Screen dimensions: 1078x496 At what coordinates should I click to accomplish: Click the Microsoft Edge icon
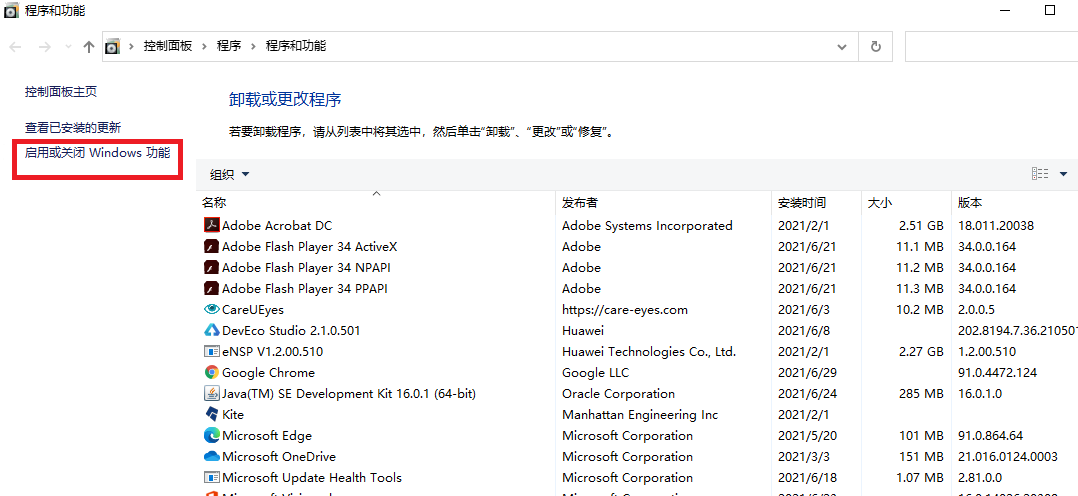(x=211, y=436)
